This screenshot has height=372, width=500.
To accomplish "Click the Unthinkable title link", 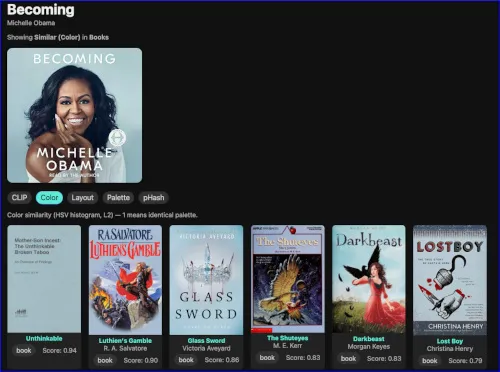I will tap(44, 338).
